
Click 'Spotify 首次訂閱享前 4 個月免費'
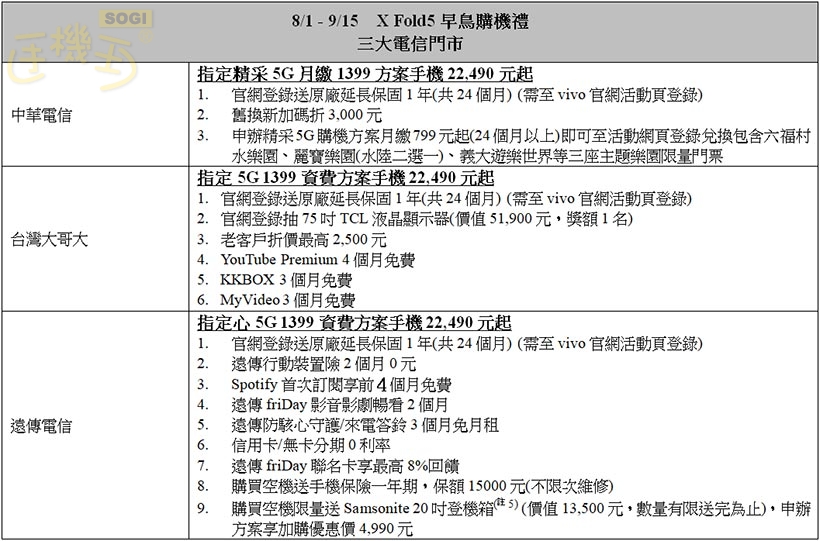pos(341,385)
